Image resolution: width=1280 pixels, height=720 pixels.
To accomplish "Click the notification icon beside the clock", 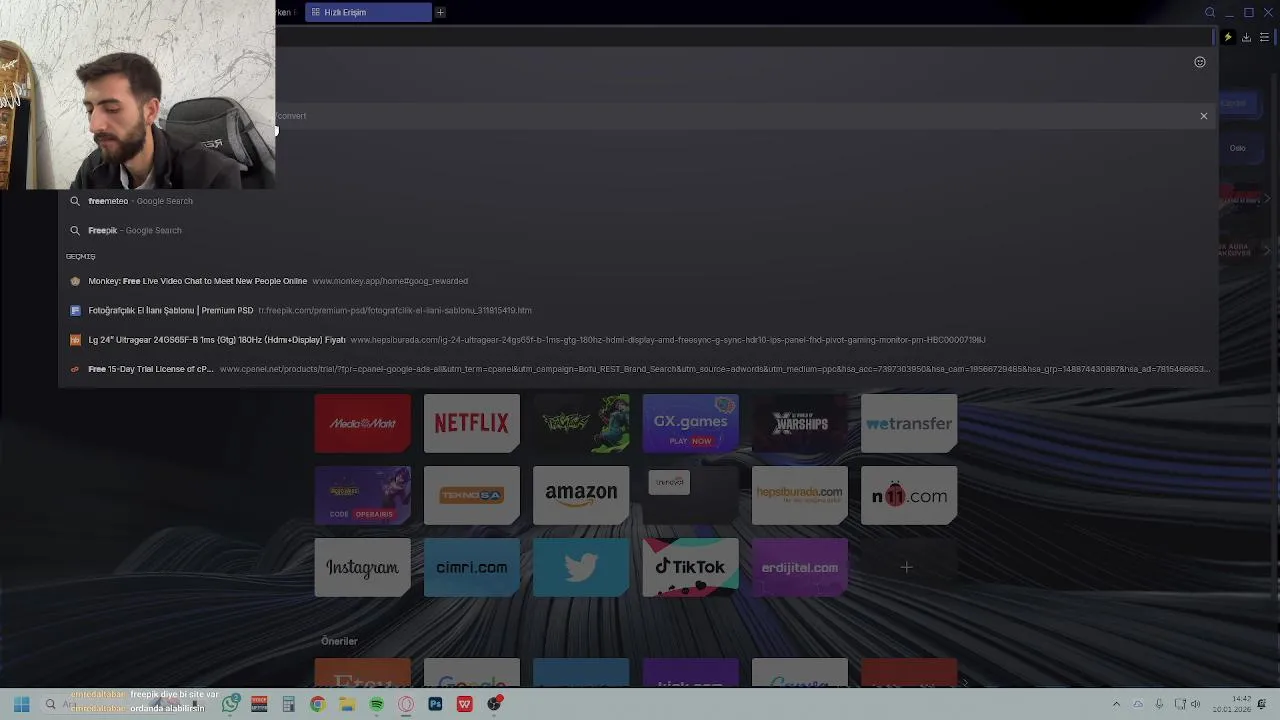I will (x=1262, y=704).
